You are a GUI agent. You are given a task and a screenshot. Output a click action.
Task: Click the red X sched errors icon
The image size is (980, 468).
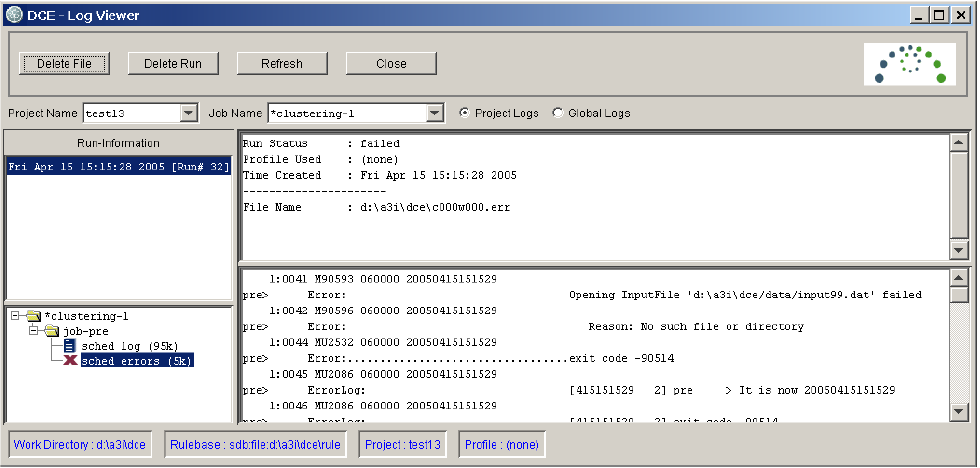70,361
